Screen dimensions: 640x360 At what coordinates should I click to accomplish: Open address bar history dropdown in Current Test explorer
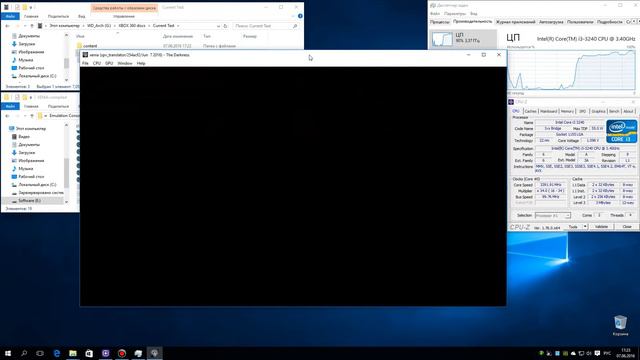[x=218, y=26]
